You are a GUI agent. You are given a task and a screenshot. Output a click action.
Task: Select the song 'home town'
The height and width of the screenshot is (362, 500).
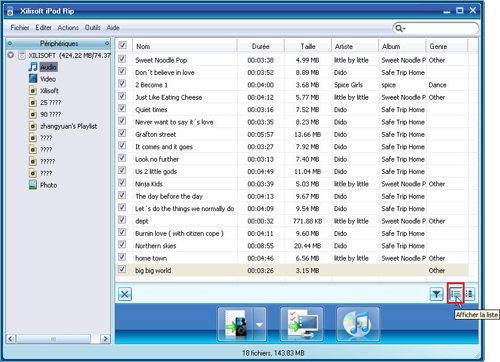pyautogui.click(x=151, y=258)
